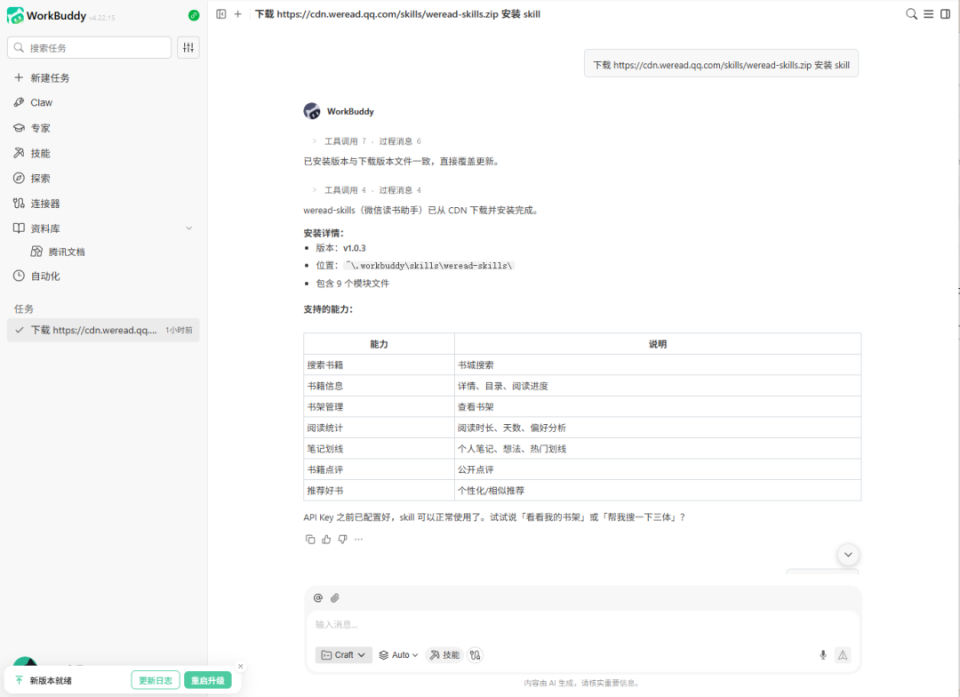Click the 书籍信息 table cell
The image size is (960, 697).
coord(379,386)
